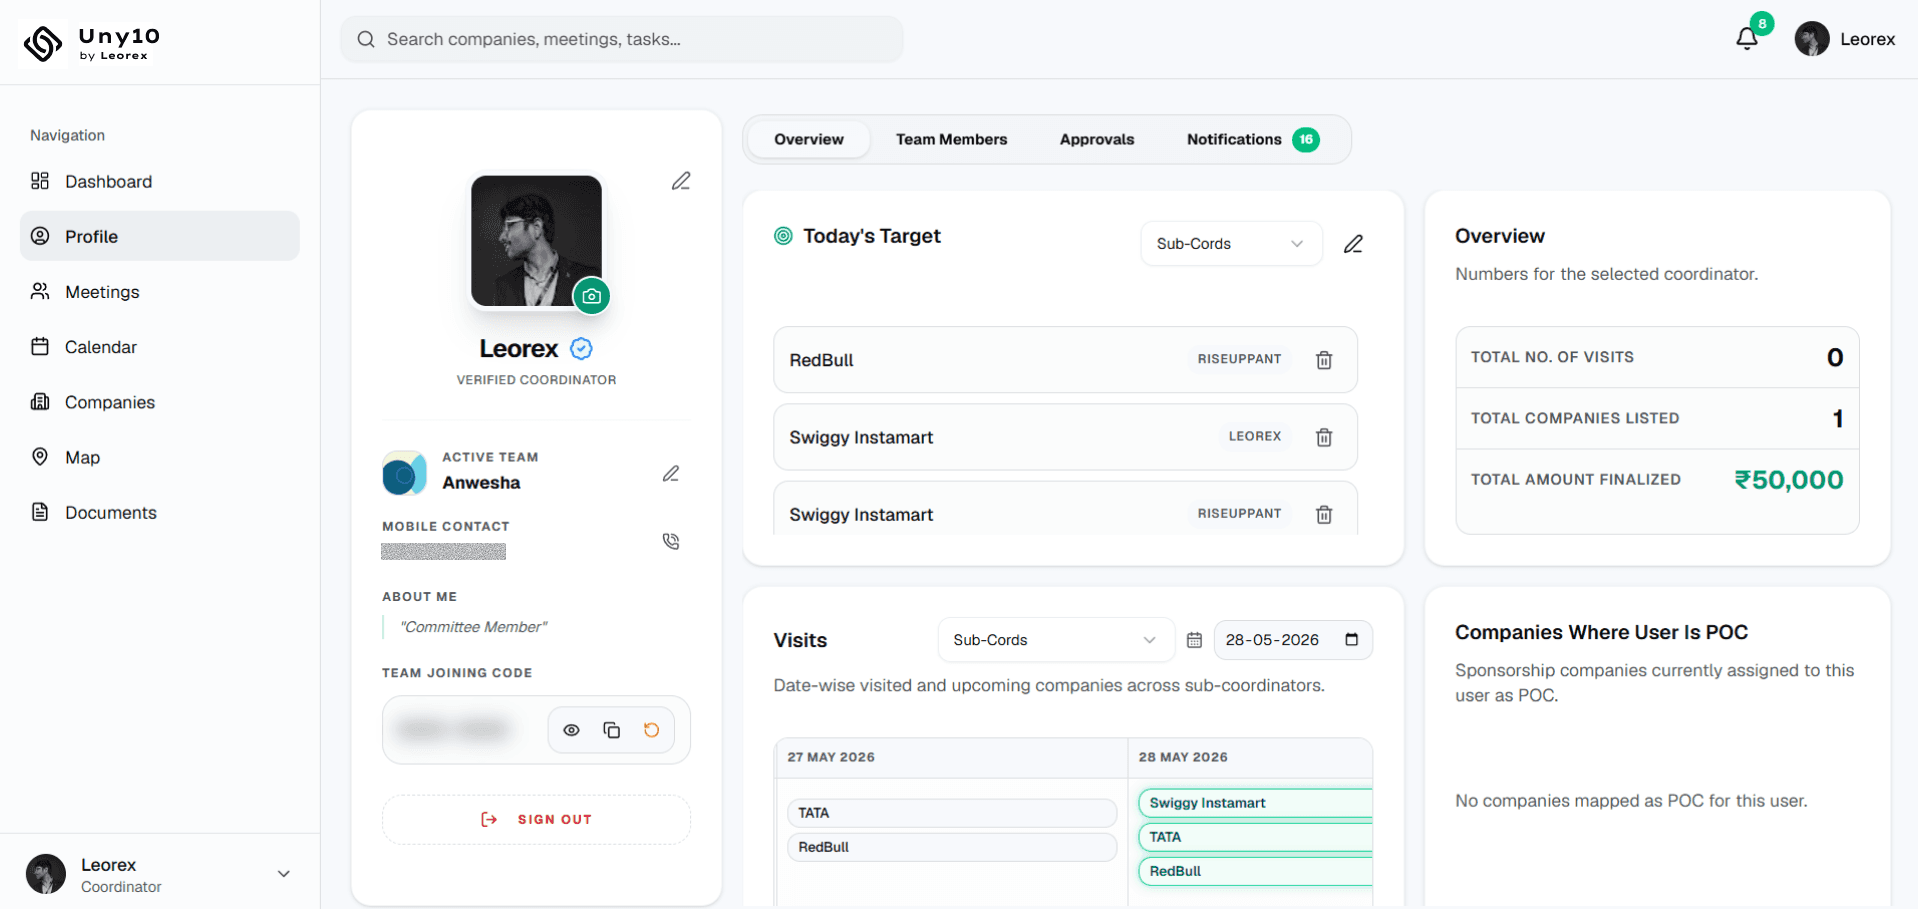The height and width of the screenshot is (909, 1918).
Task: Open the notifications bell icon
Action: point(1747,39)
